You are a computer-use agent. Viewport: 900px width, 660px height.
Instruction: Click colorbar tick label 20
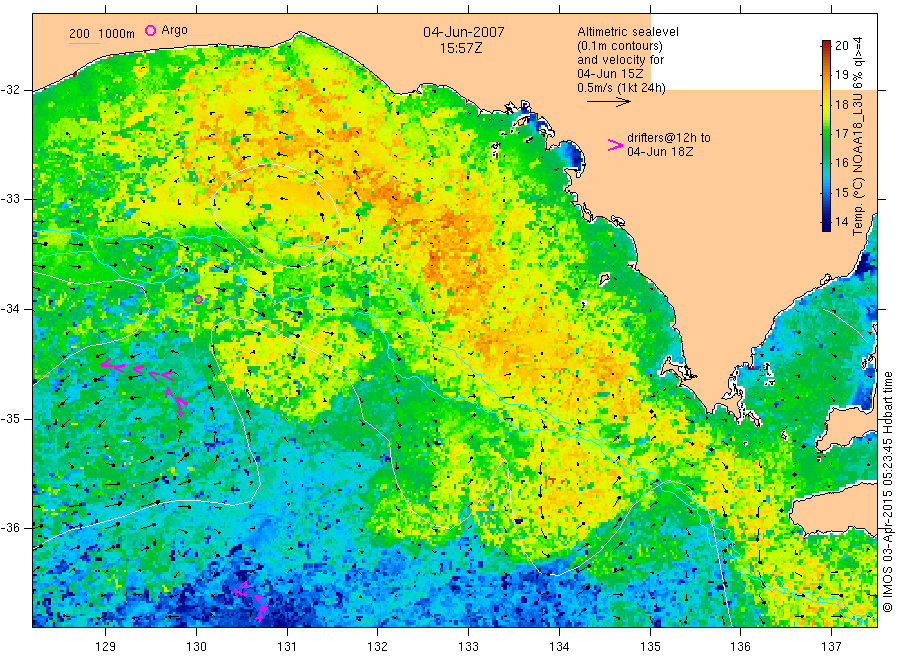841,46
